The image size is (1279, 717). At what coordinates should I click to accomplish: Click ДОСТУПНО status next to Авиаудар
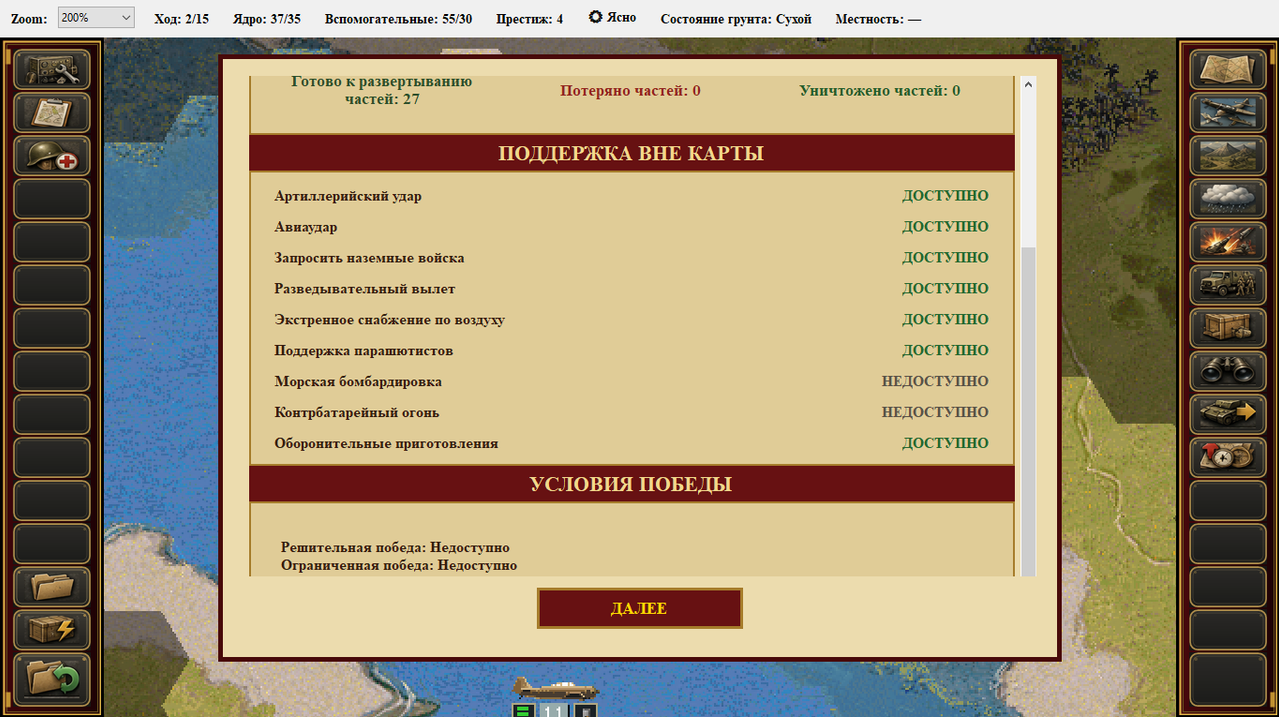tap(945, 227)
